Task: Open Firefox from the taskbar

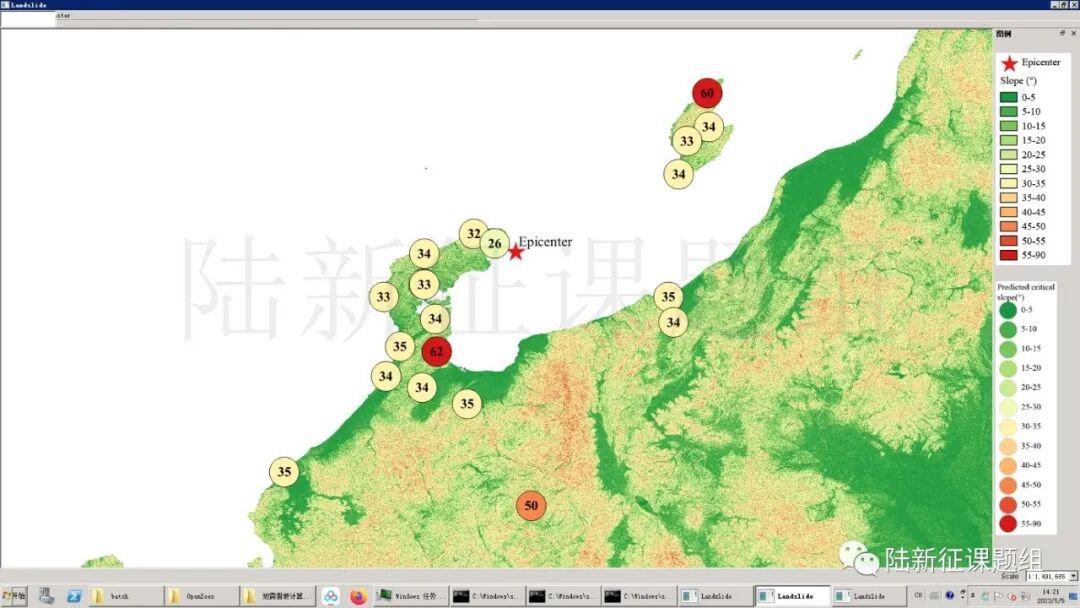Action: tap(358, 596)
